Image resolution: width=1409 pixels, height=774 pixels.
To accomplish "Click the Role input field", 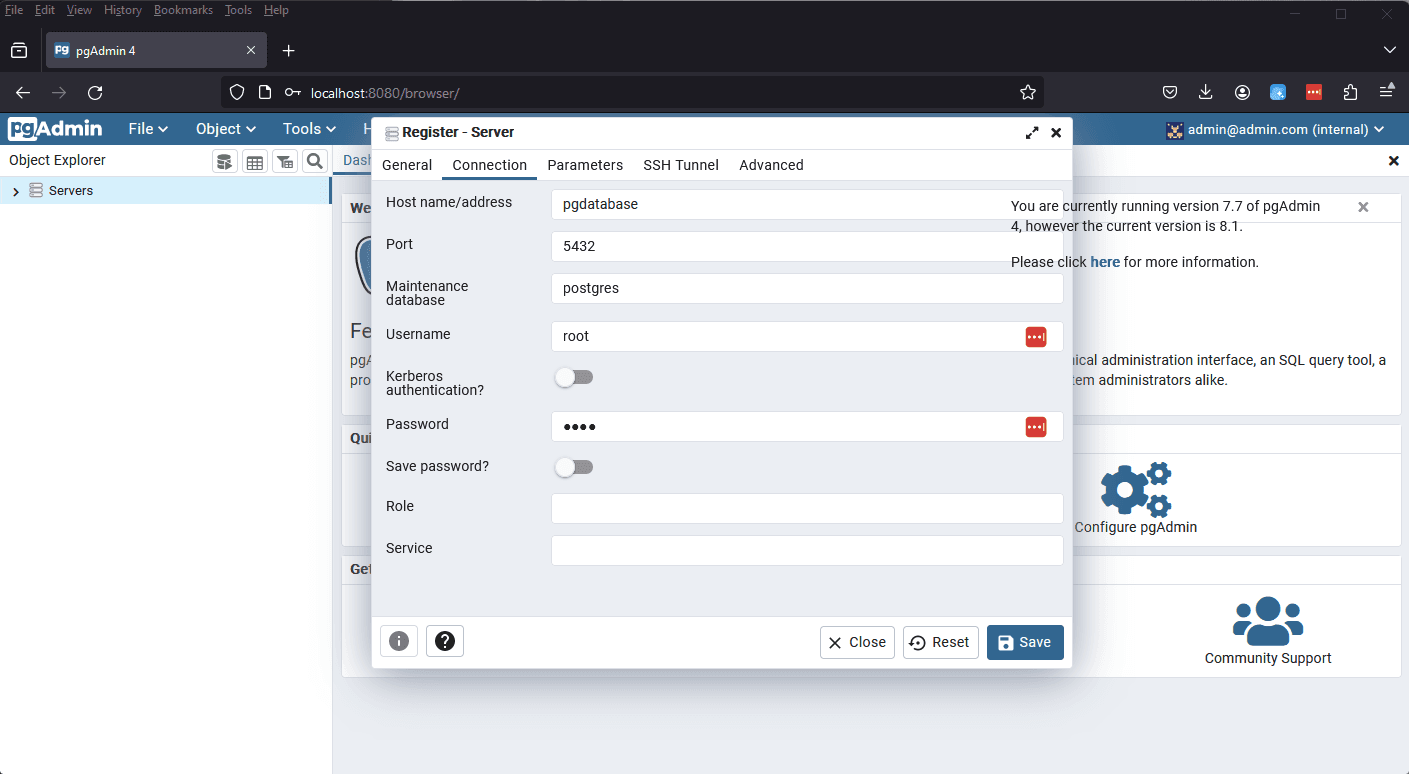I will (x=807, y=508).
